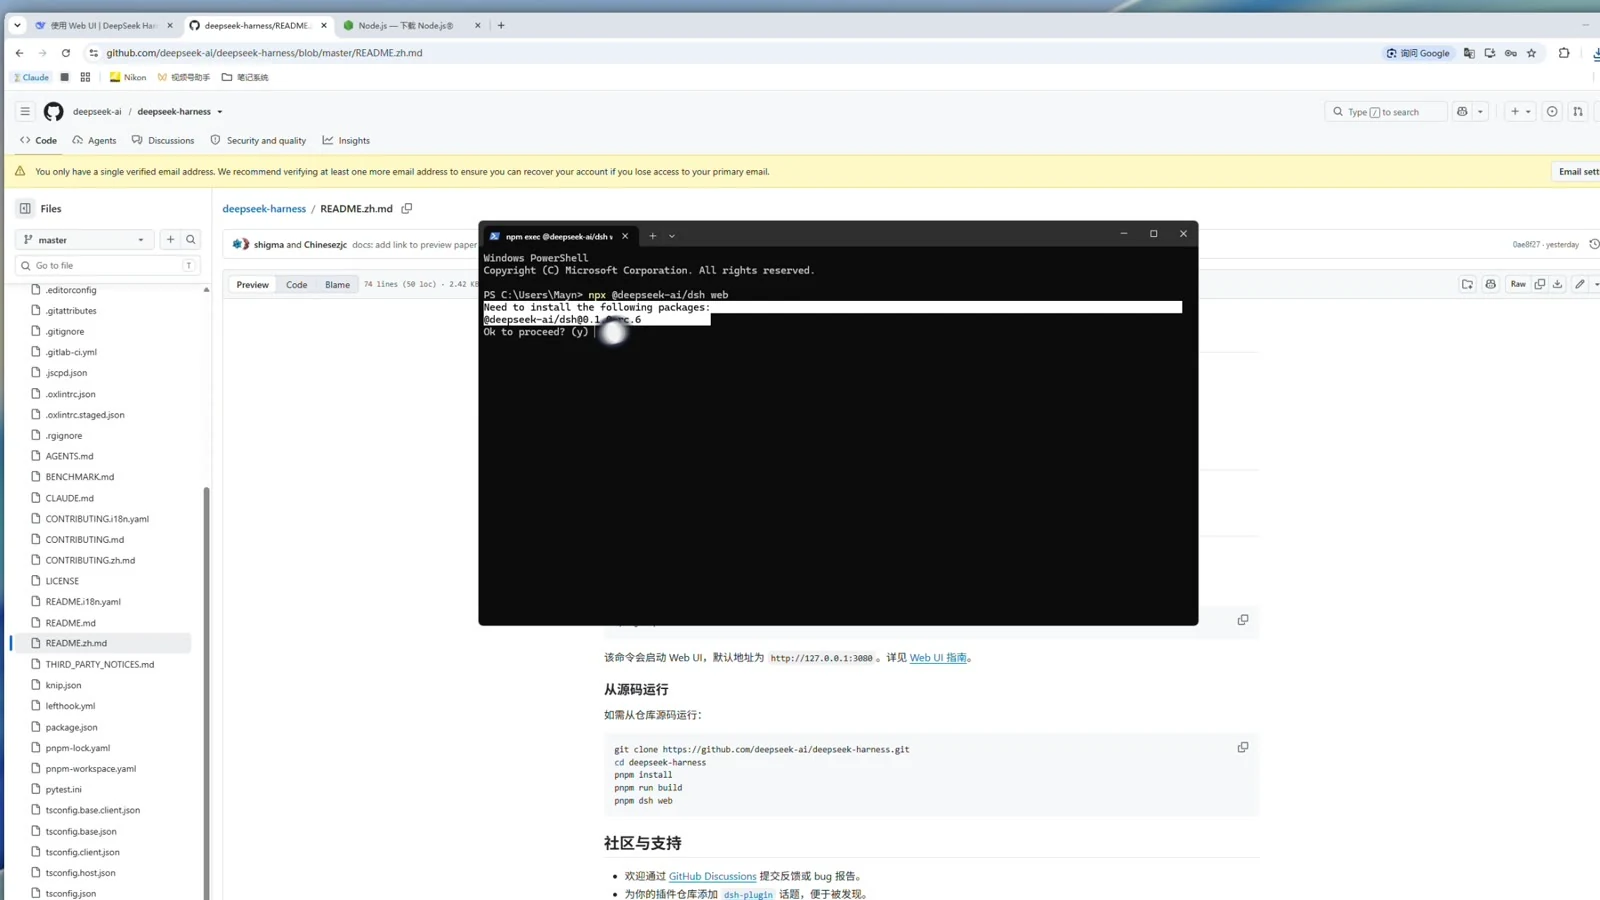1600x900 pixels.
Task: Open the GitHub global navigation hamburger menu
Action: point(25,111)
